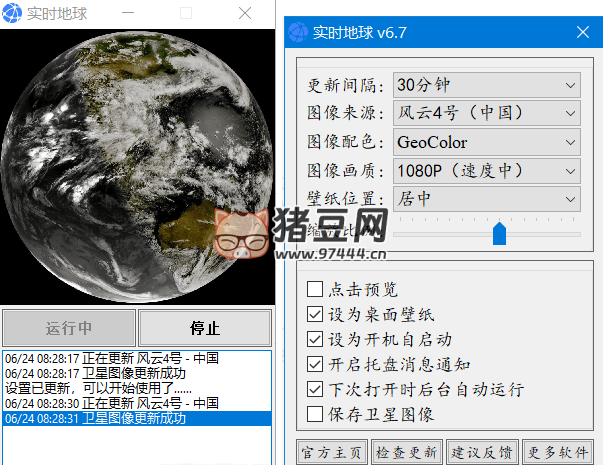This screenshot has width=603, height=465.
Task: Enable the 点击预览 checkbox
Action: point(315,290)
